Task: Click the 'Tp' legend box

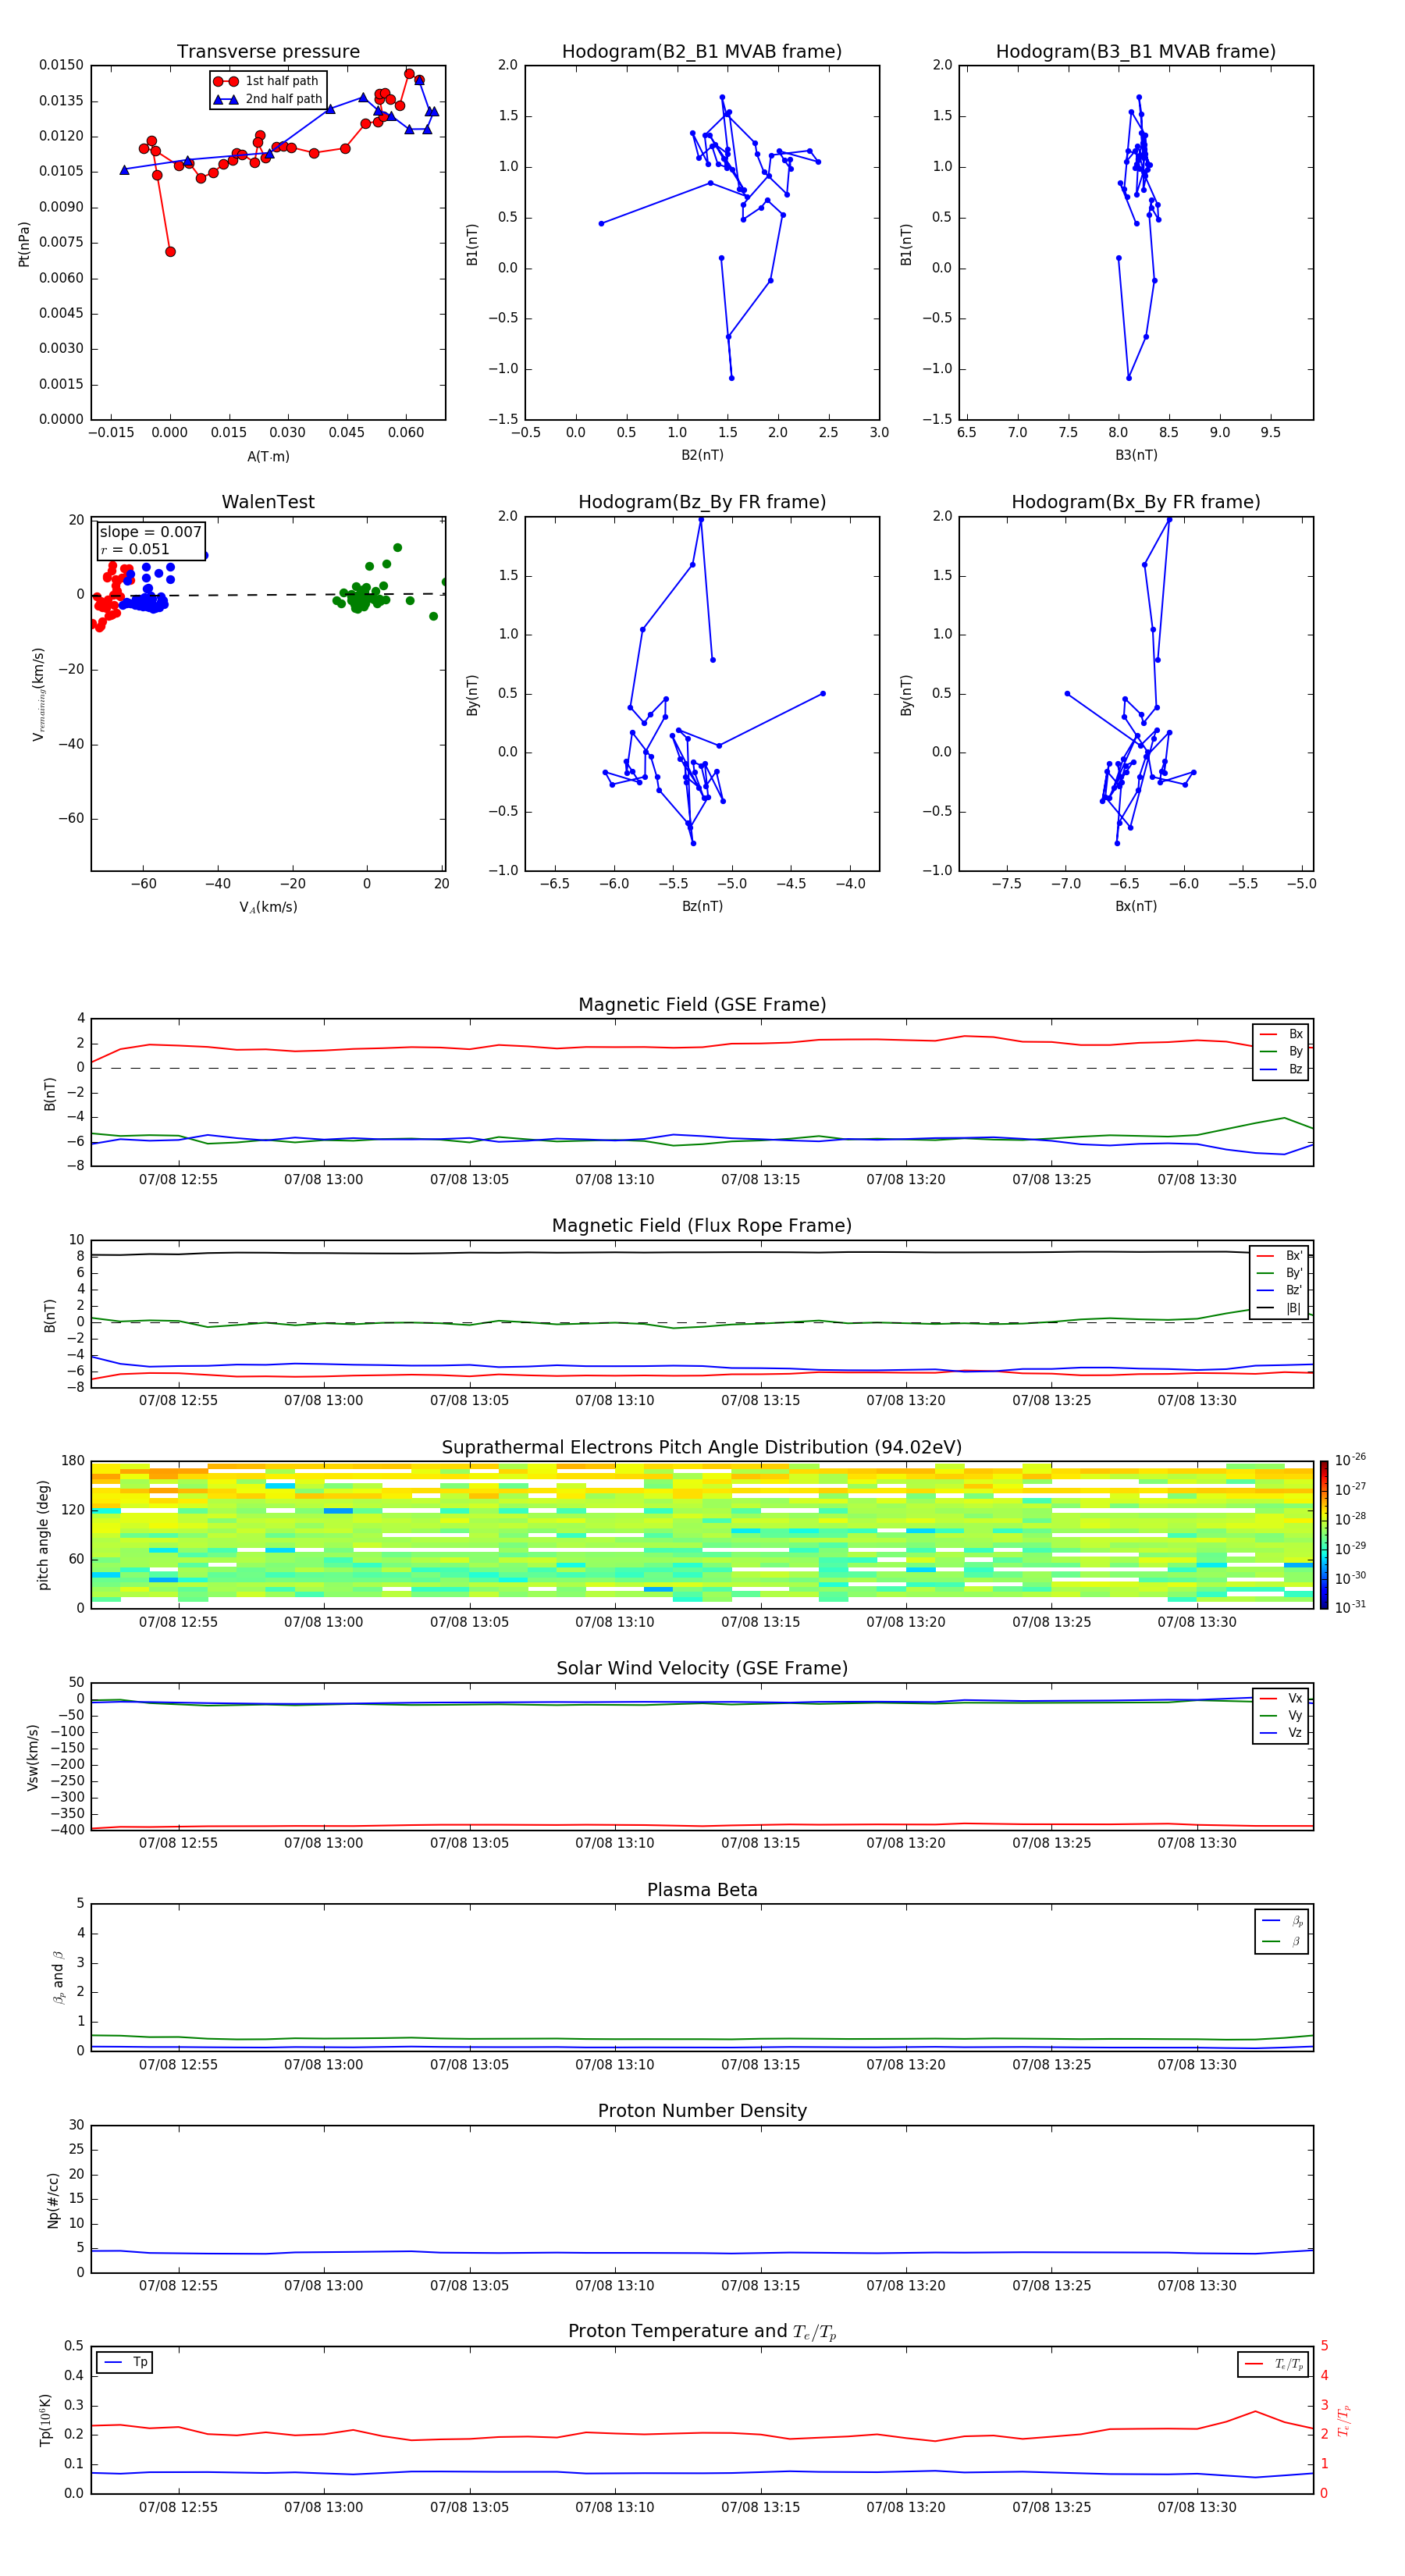Action: (x=125, y=2362)
